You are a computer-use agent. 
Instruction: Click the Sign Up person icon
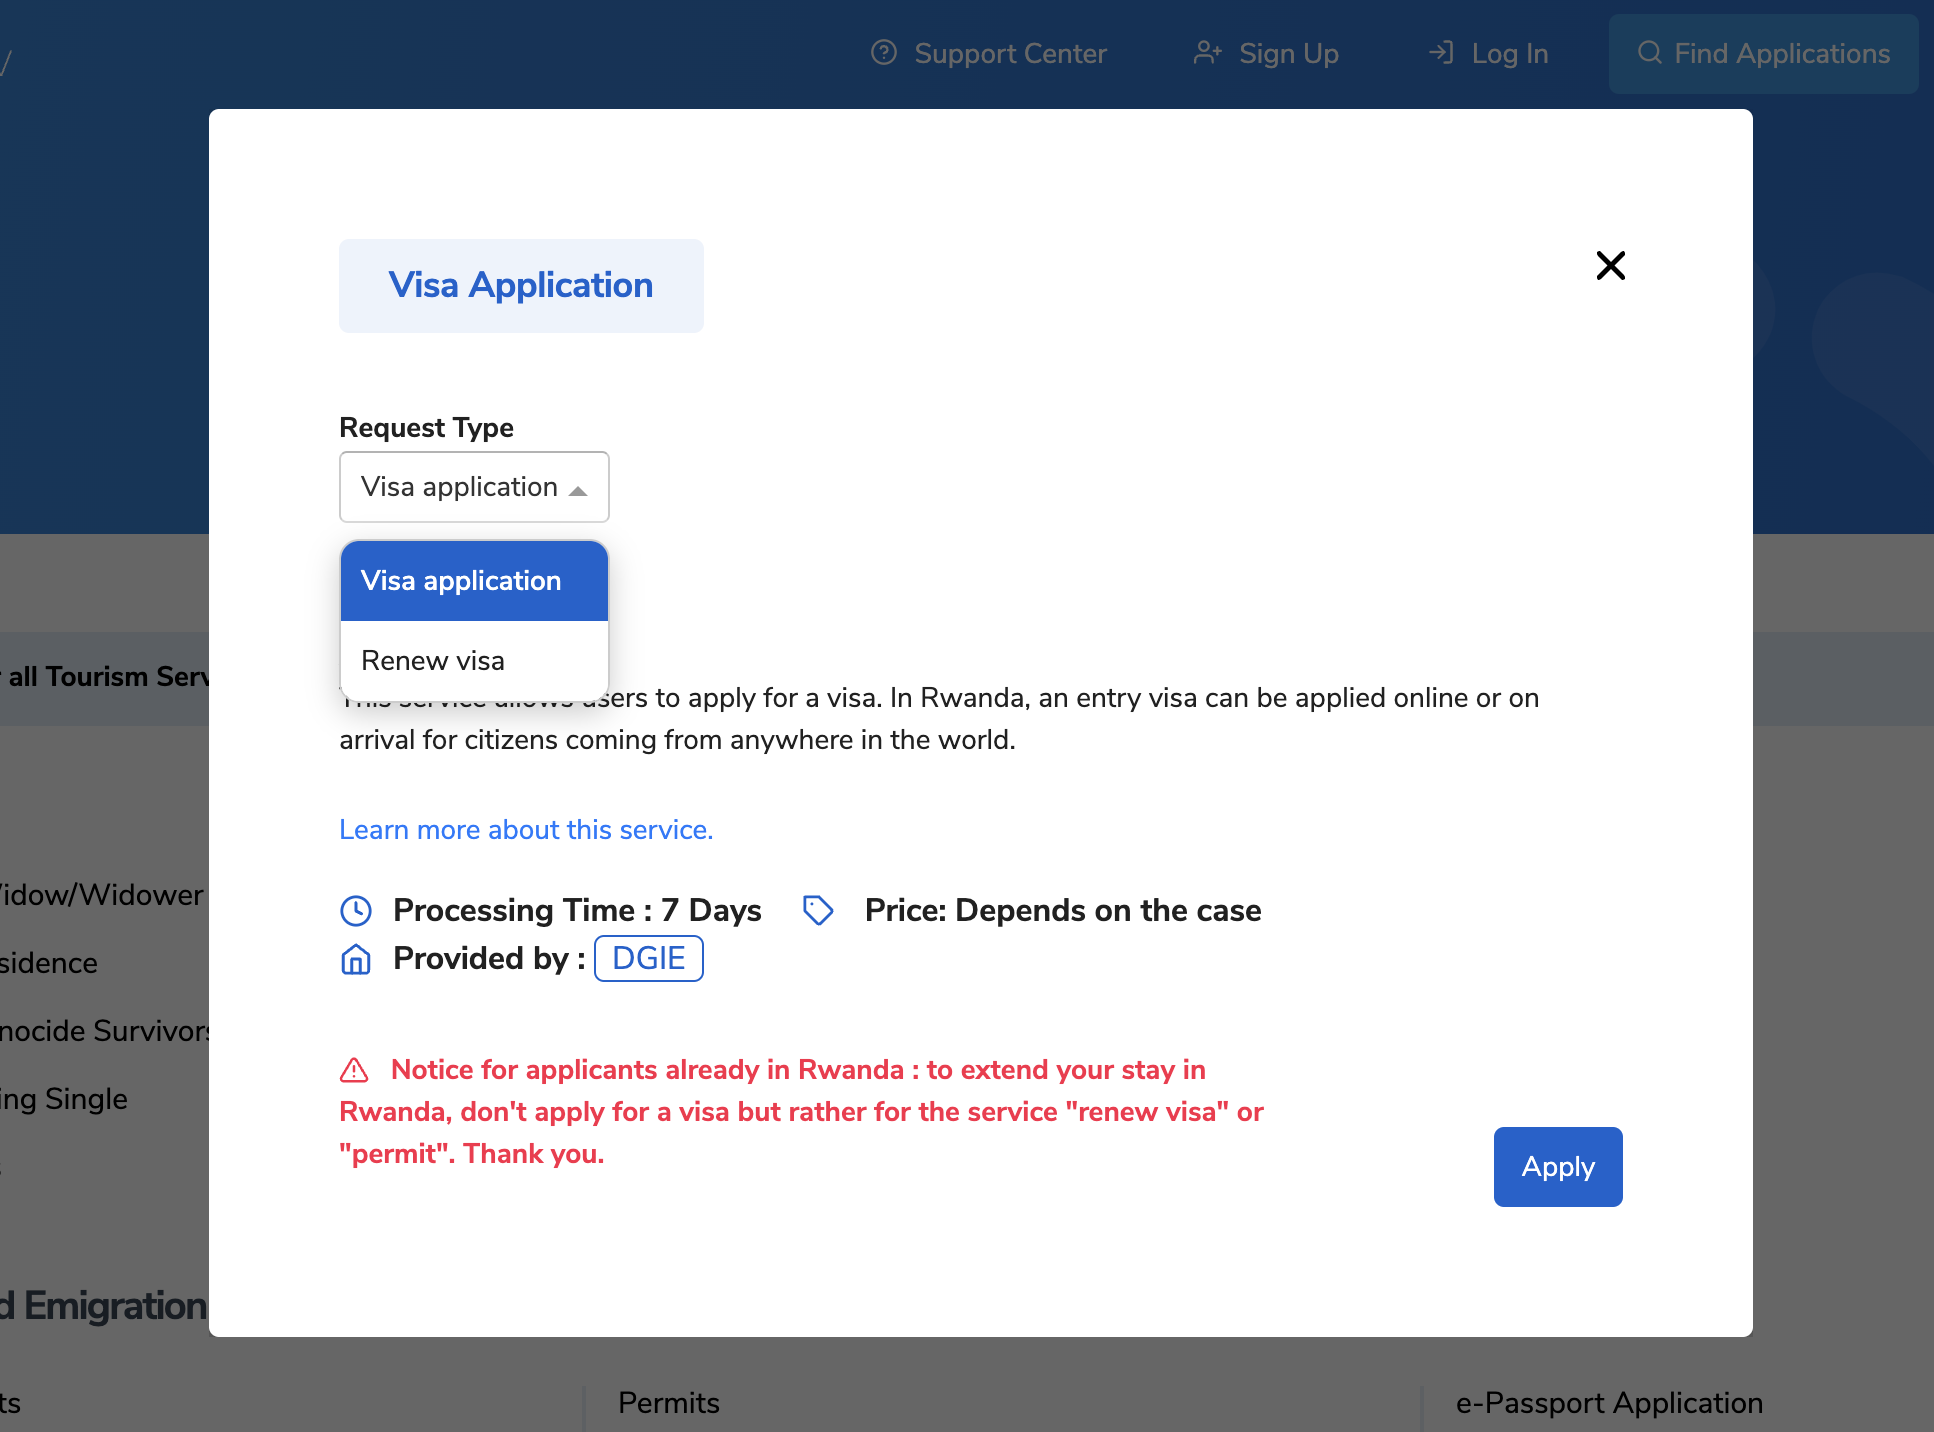tap(1208, 53)
